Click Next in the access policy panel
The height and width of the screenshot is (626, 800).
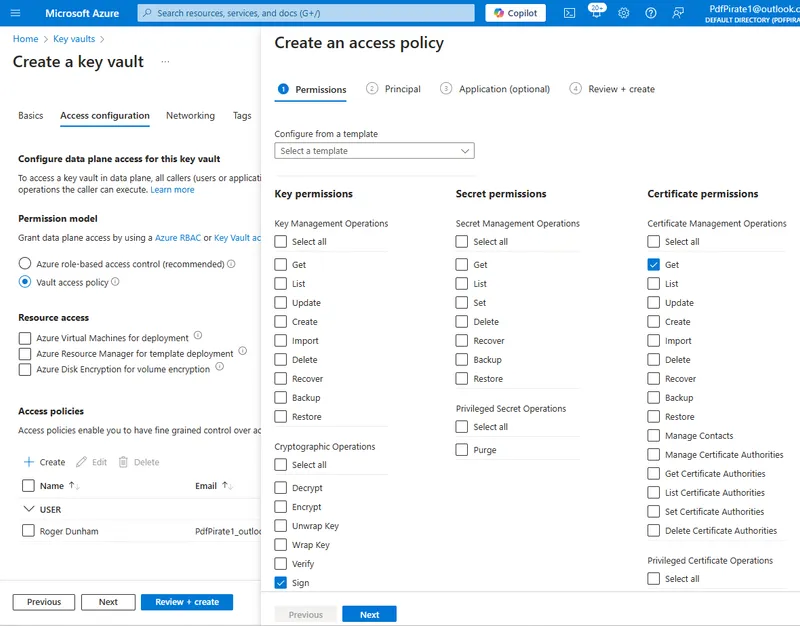369,615
